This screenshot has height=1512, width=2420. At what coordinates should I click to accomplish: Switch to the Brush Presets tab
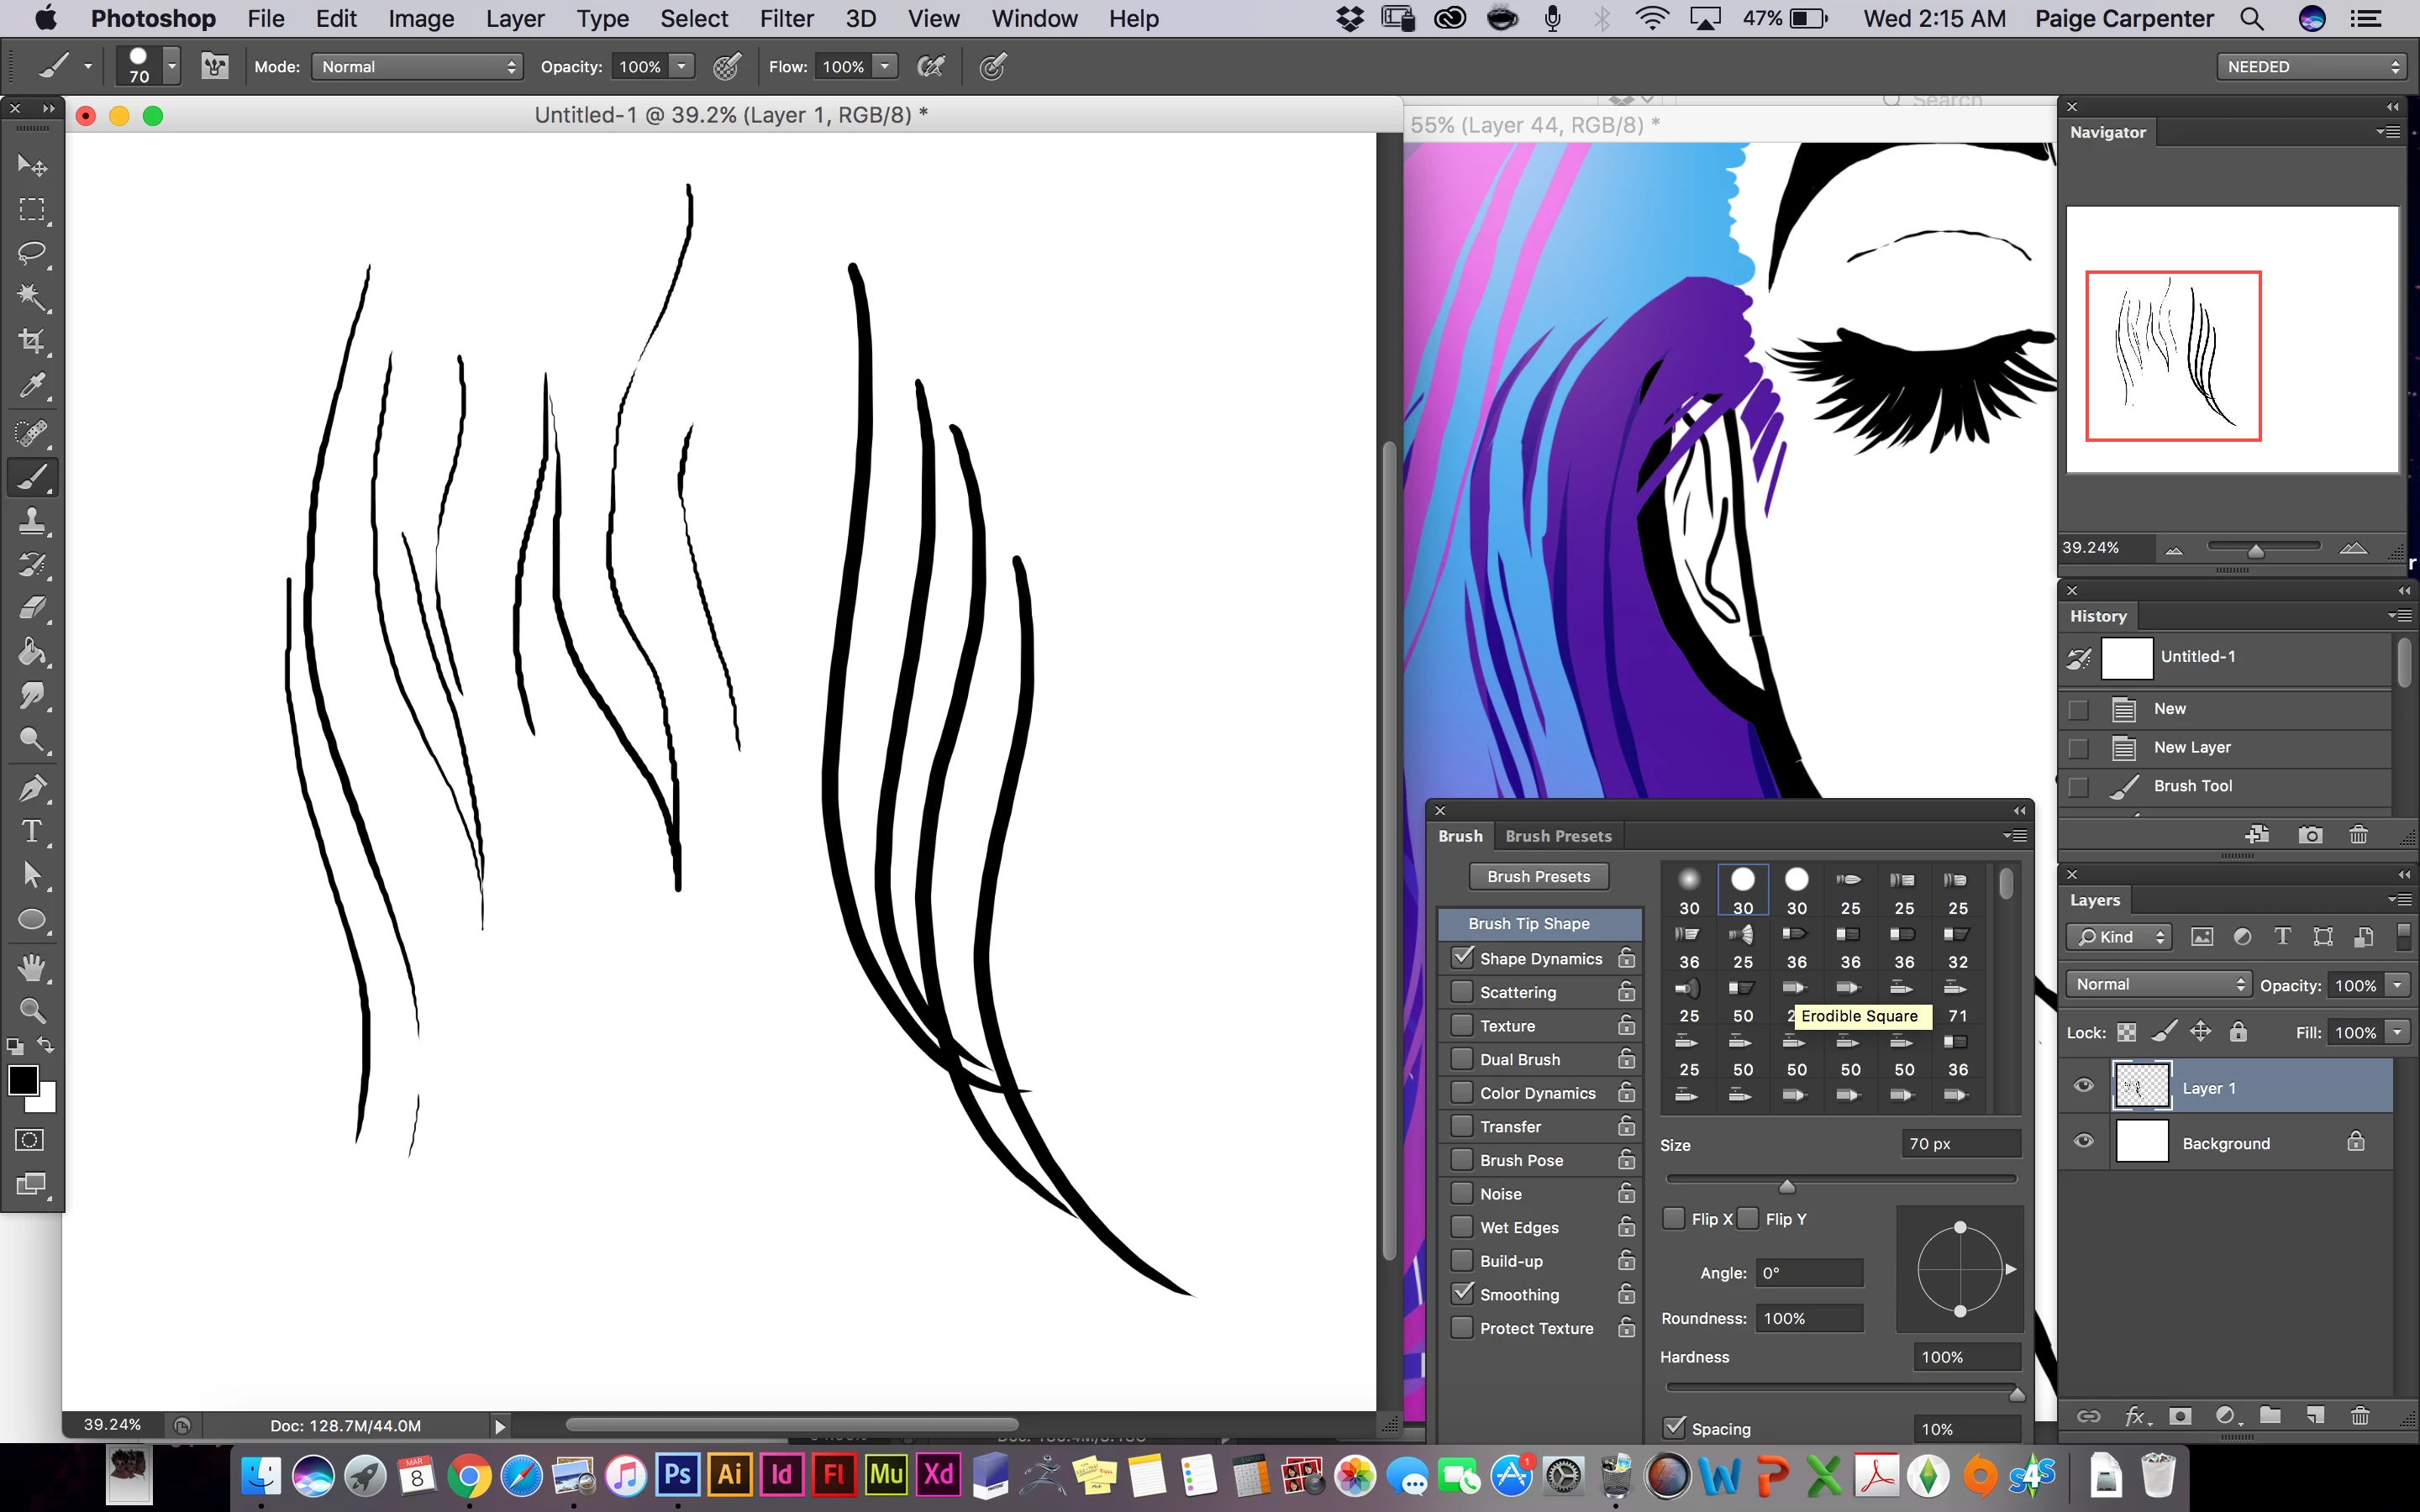pyautogui.click(x=1558, y=836)
